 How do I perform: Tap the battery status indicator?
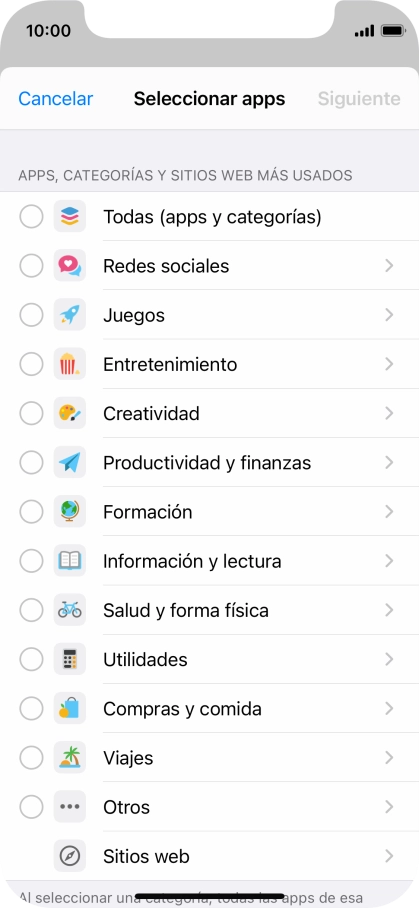tap(393, 31)
